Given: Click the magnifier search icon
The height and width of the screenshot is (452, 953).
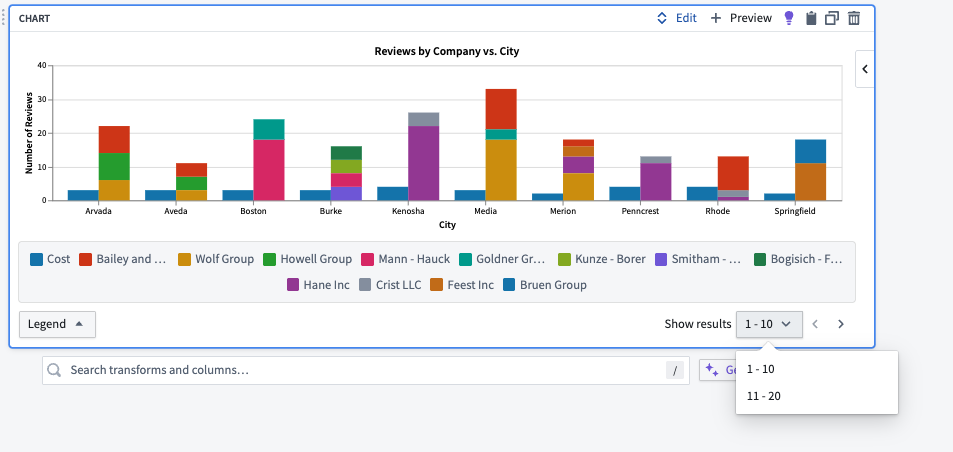Looking at the screenshot, I should point(55,371).
